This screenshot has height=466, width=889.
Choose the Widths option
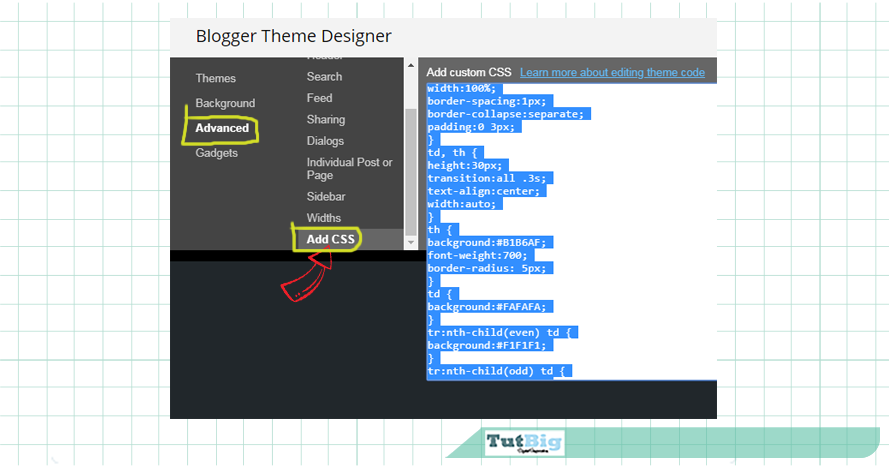324,218
